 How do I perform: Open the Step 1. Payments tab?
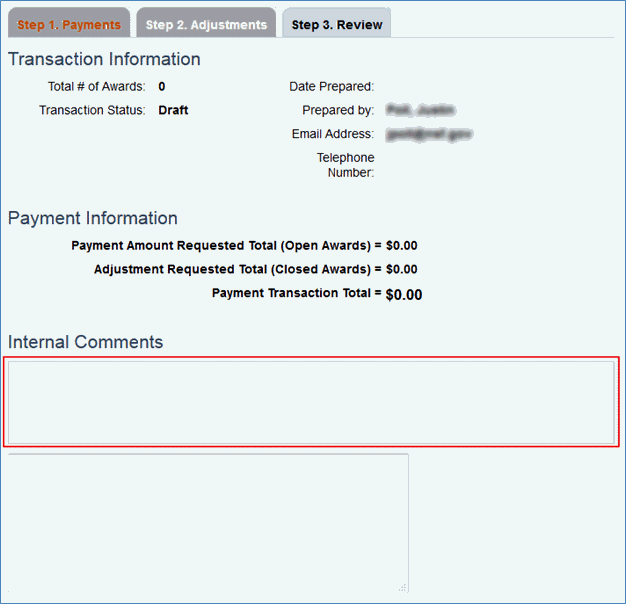click(x=69, y=24)
